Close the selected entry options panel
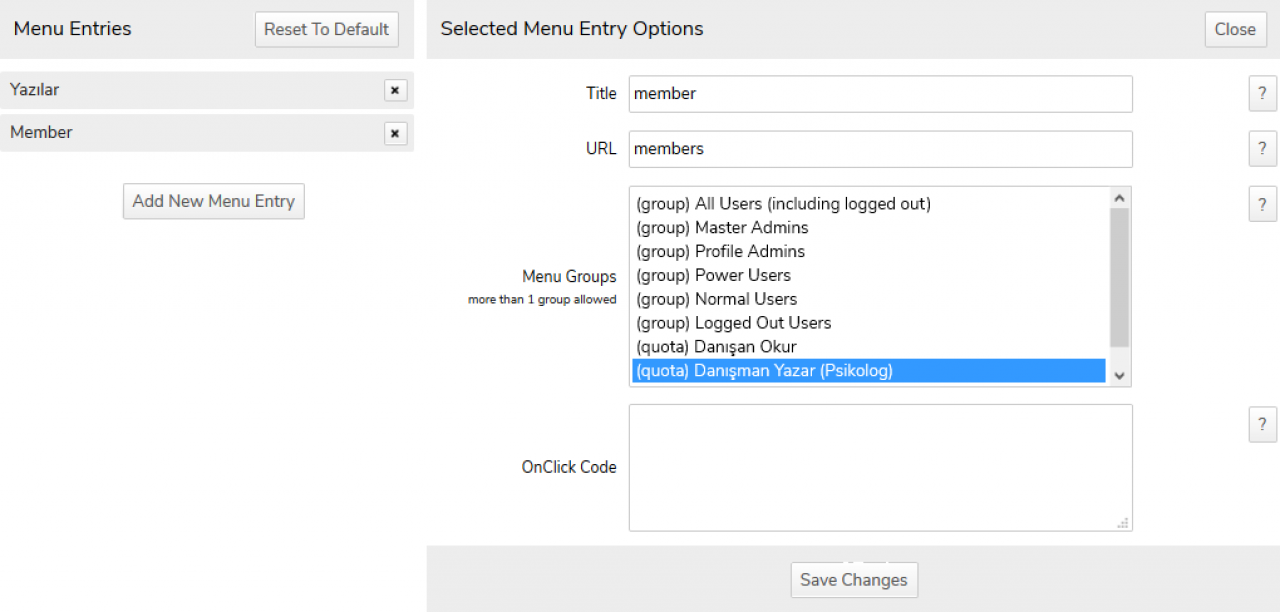The image size is (1280, 612). (x=1235, y=29)
